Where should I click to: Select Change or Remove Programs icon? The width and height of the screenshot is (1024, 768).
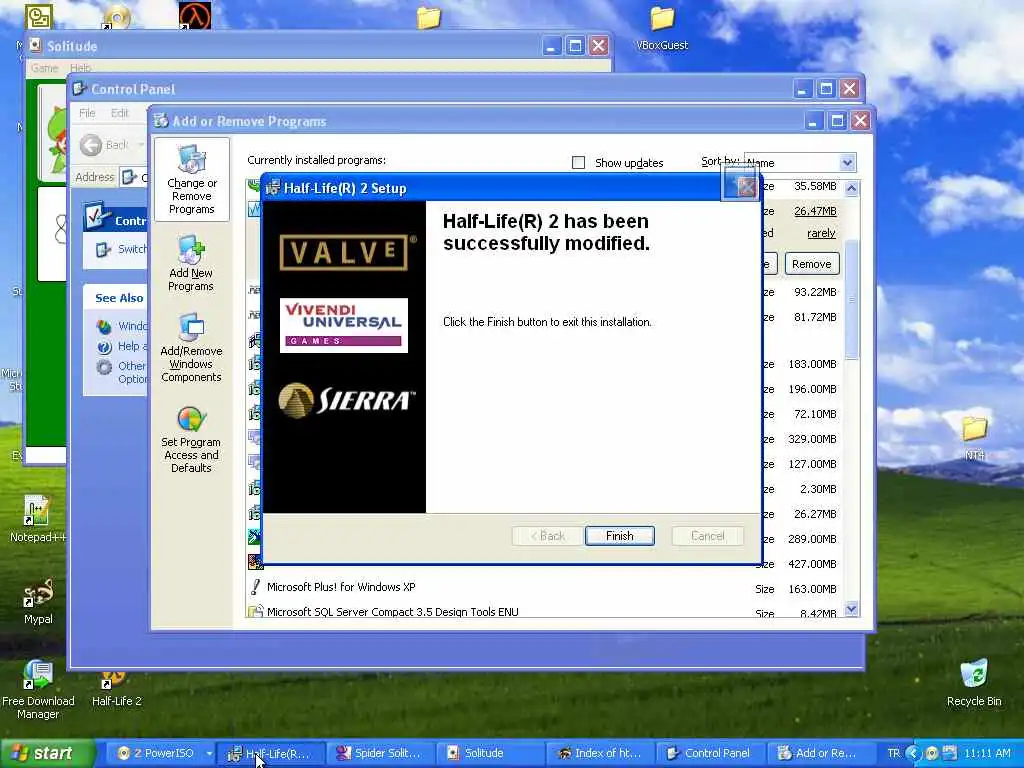point(191,180)
